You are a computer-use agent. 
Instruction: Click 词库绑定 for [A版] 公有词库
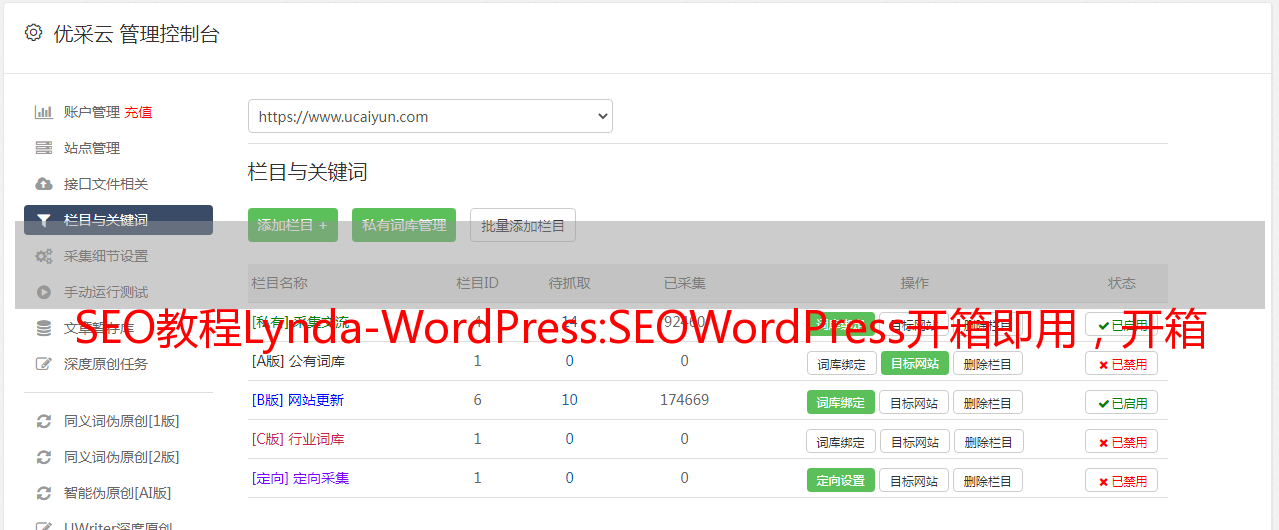coord(841,363)
